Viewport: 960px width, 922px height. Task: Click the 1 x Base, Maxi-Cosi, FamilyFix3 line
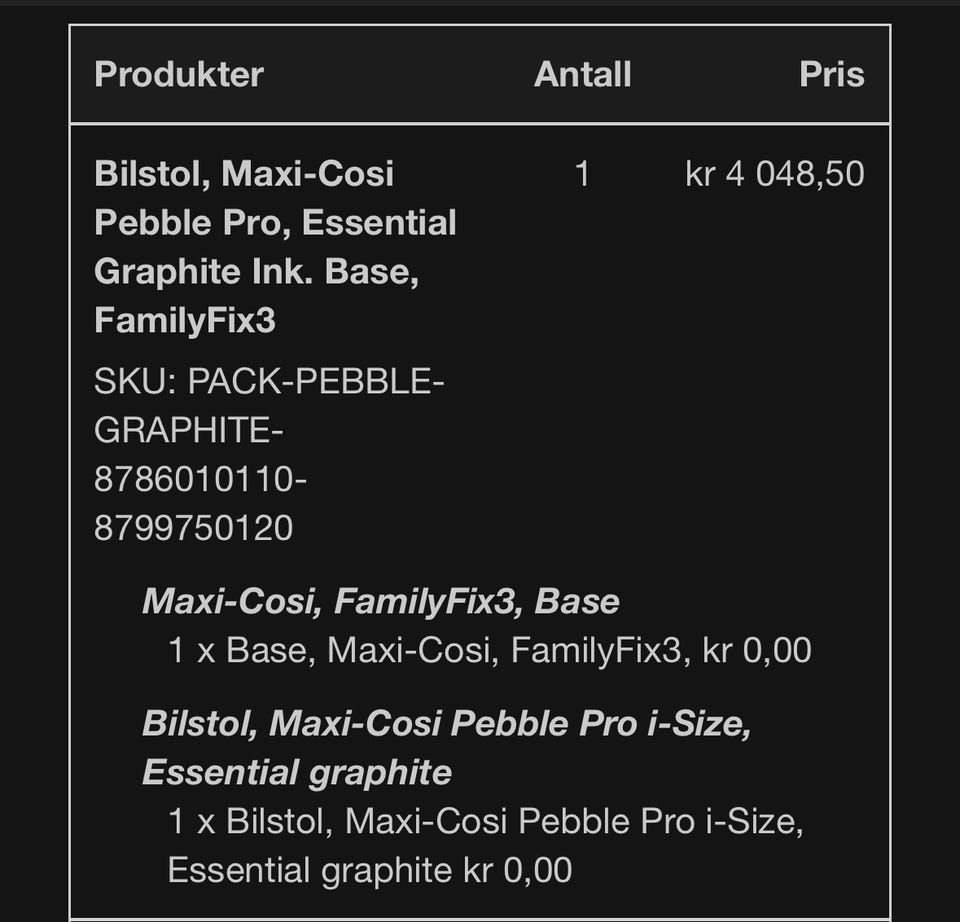[x=490, y=650]
